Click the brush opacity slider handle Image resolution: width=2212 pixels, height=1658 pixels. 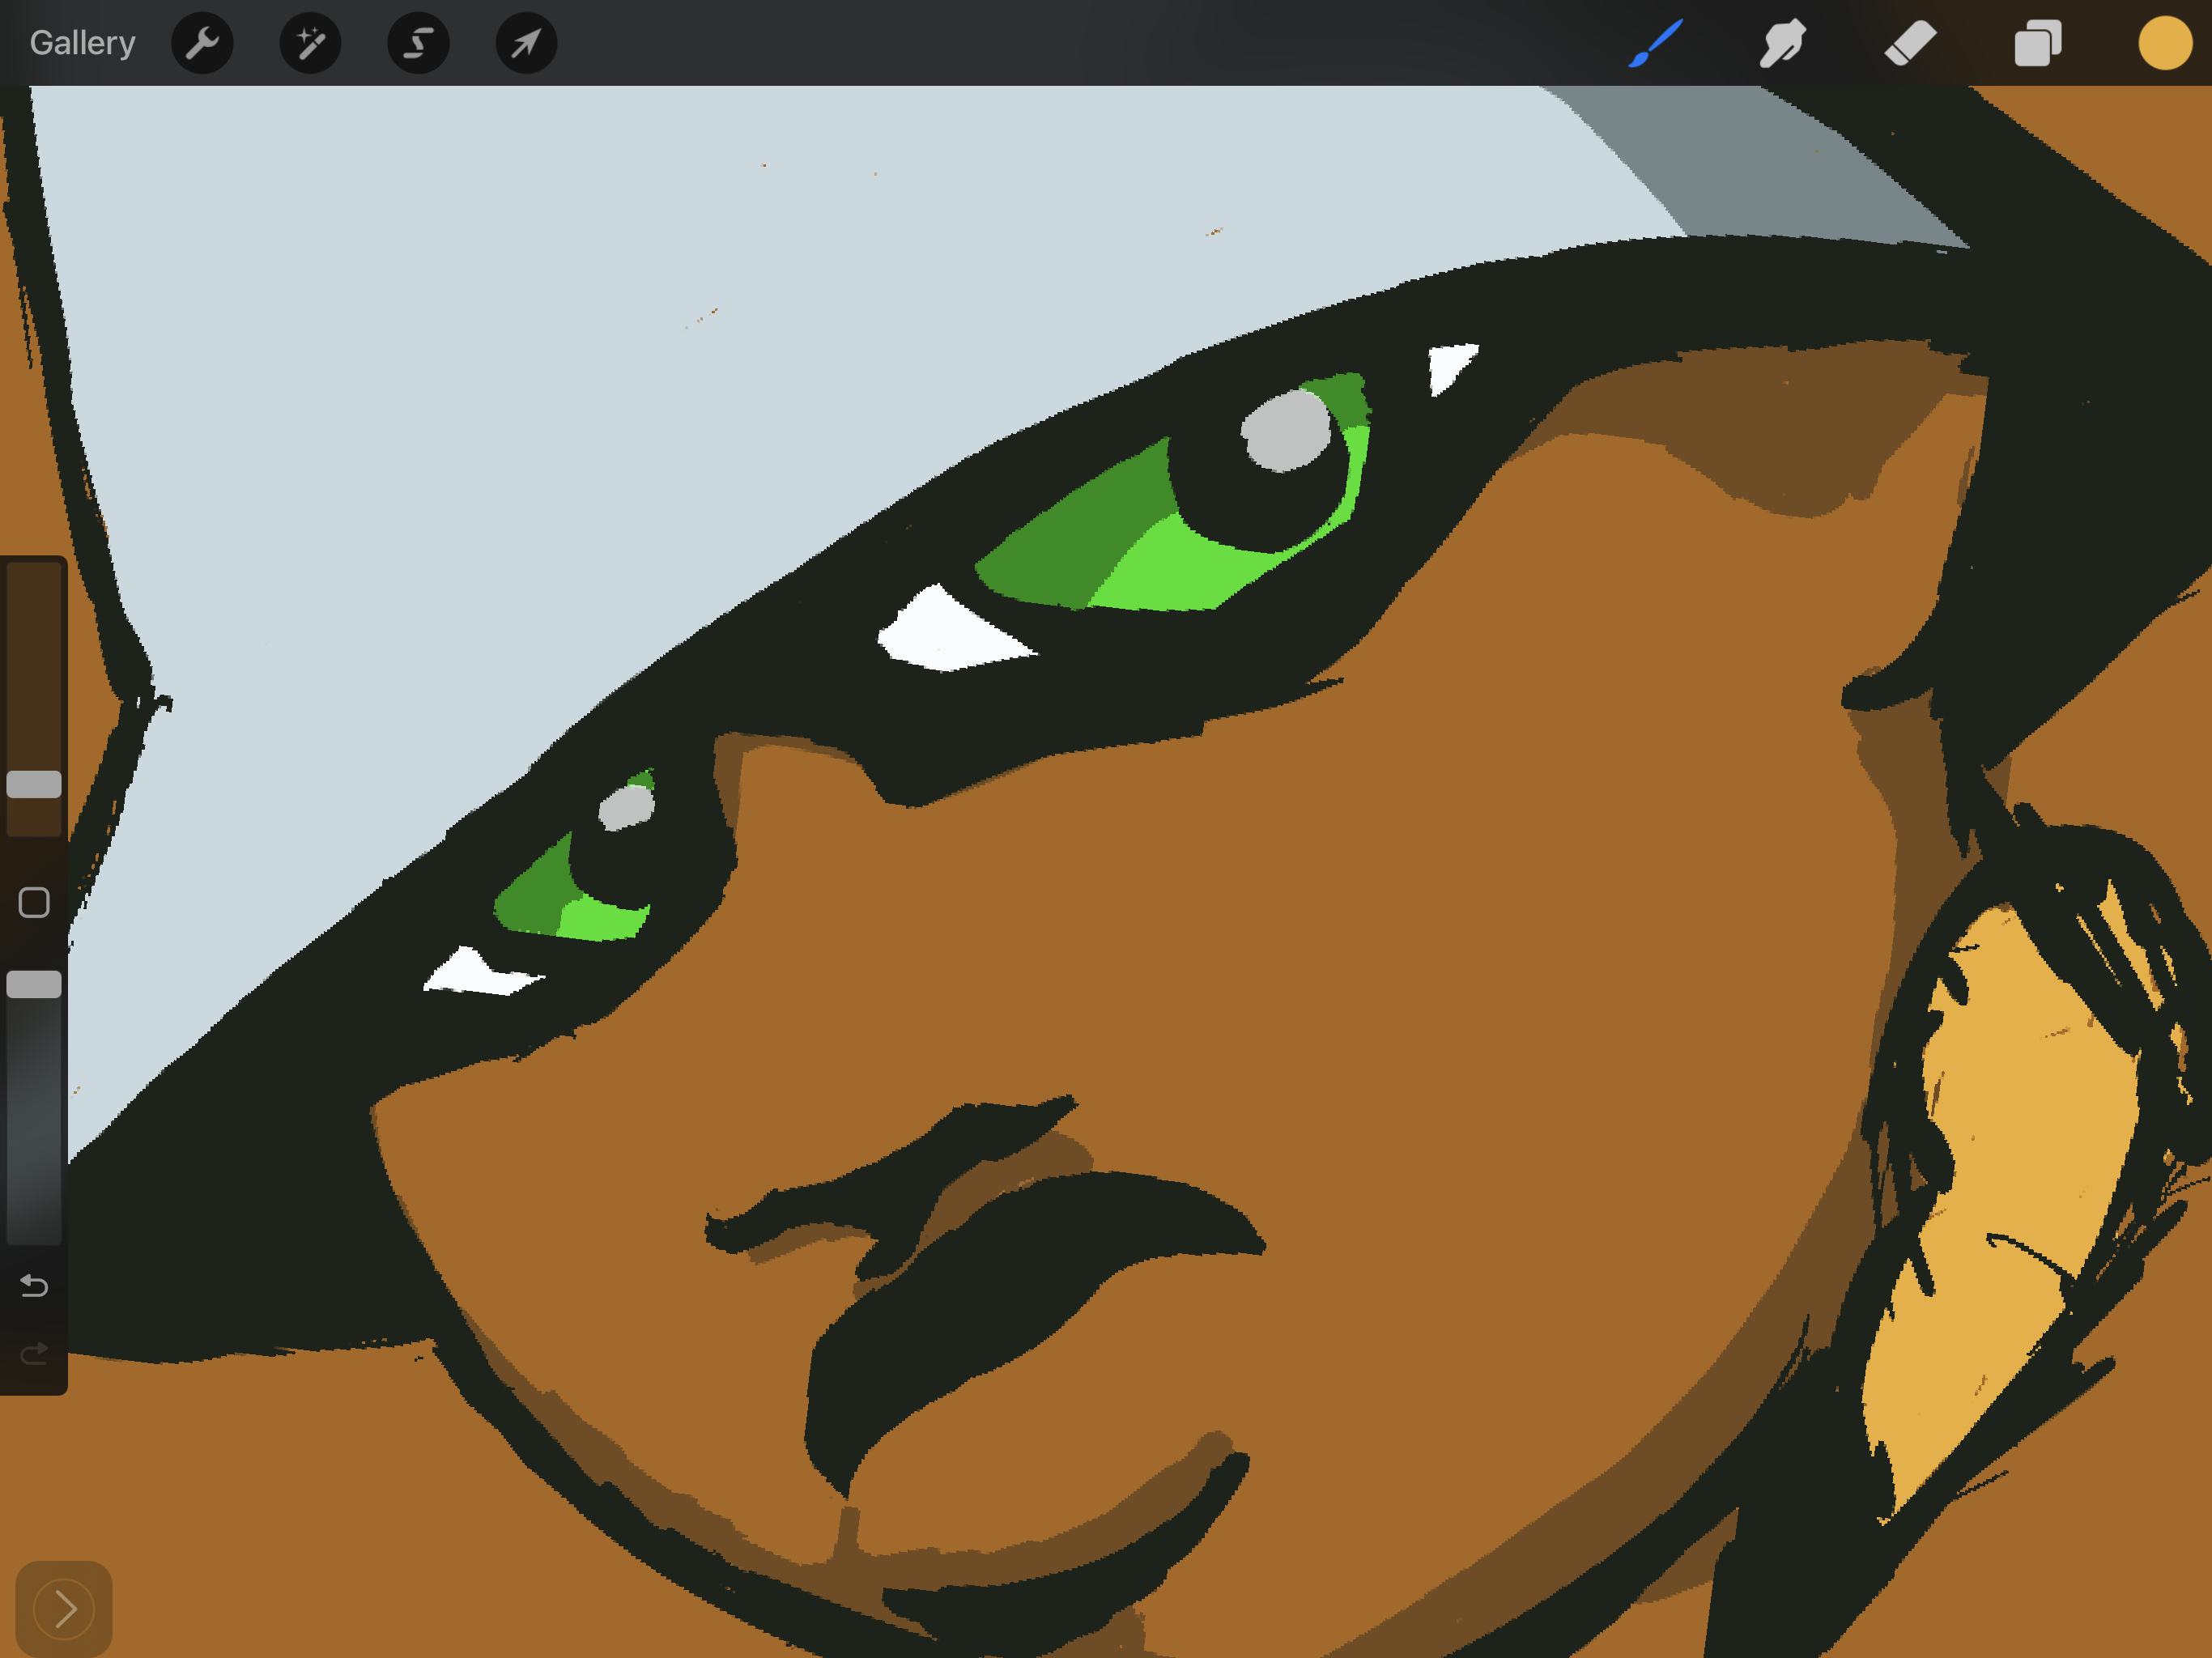pyautogui.click(x=34, y=984)
